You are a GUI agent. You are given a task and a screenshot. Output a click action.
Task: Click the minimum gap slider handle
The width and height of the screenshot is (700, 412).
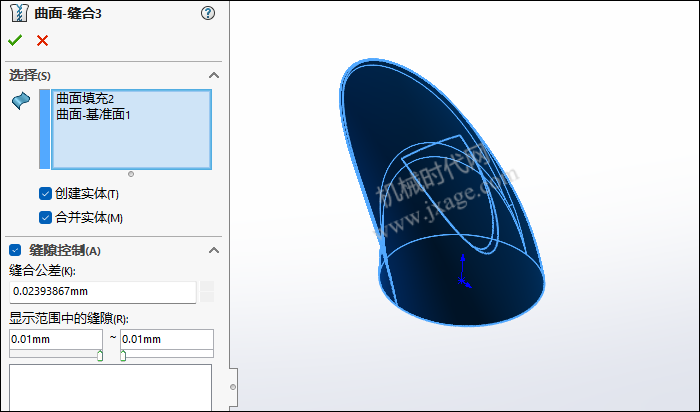100,356
